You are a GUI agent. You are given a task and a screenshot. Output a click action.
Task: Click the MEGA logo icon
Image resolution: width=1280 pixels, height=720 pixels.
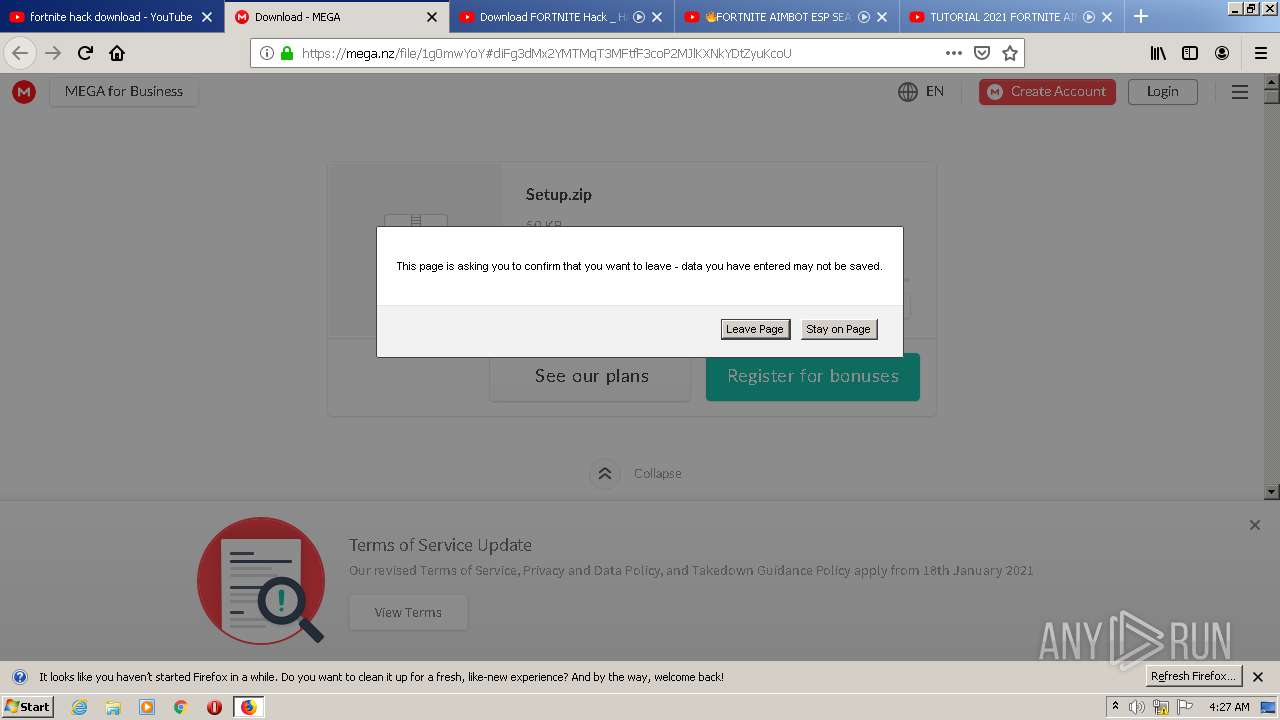(x=24, y=92)
